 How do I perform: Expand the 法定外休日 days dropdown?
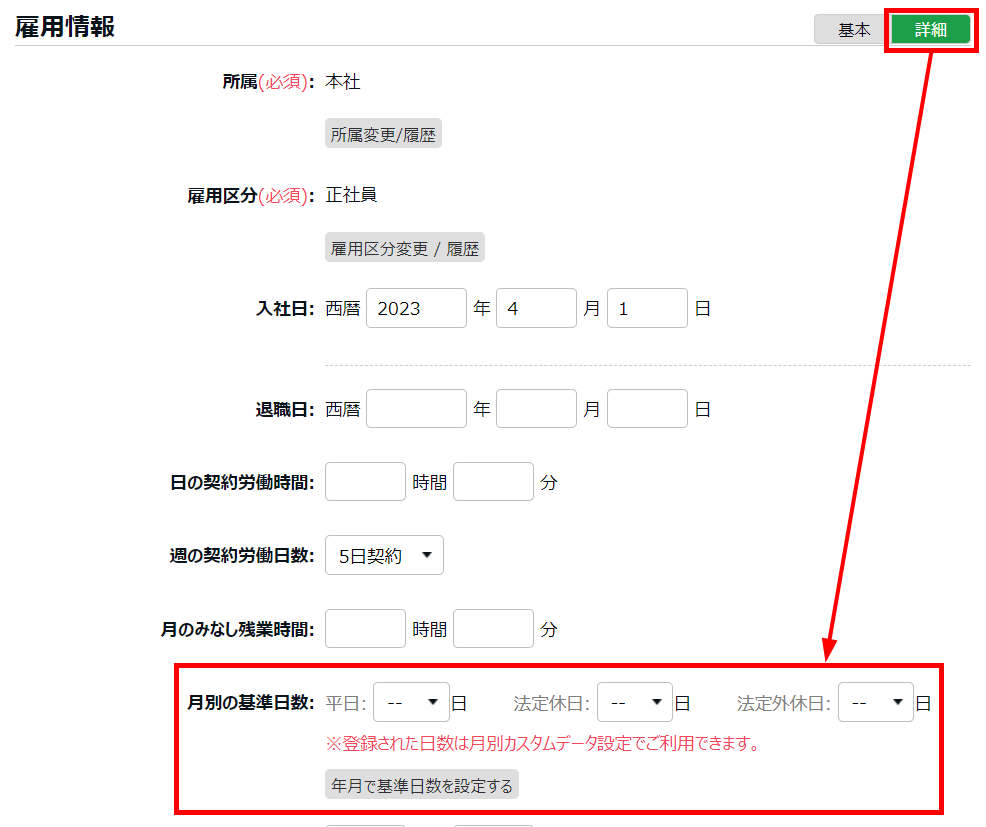875,703
